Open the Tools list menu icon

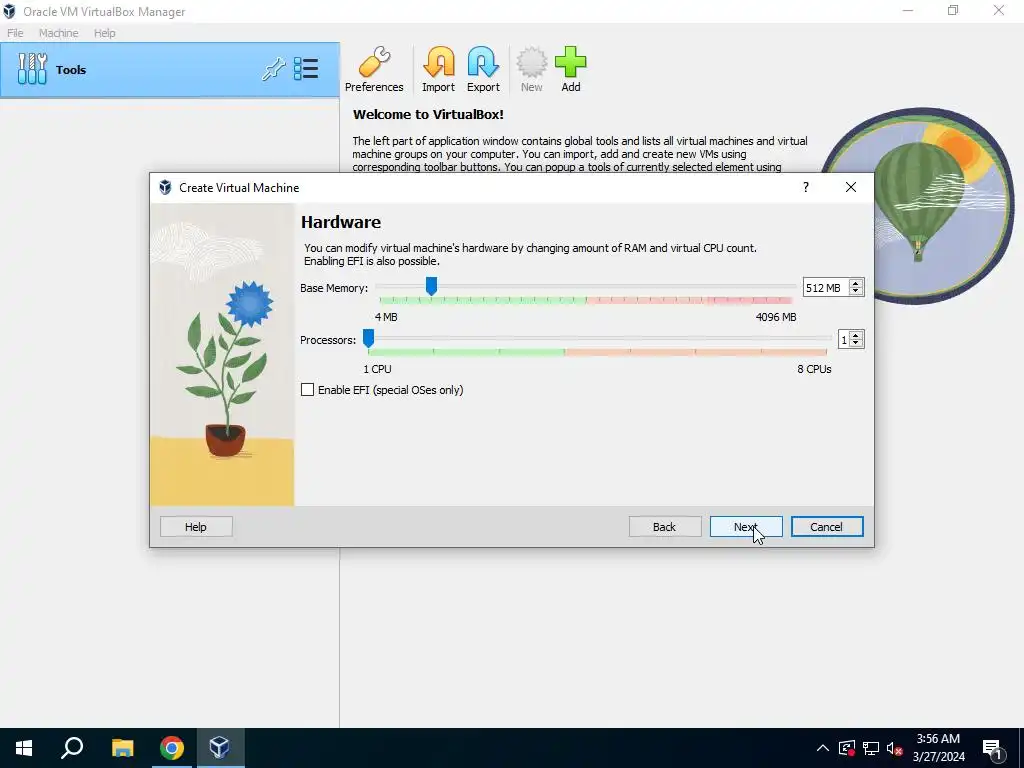pos(306,69)
